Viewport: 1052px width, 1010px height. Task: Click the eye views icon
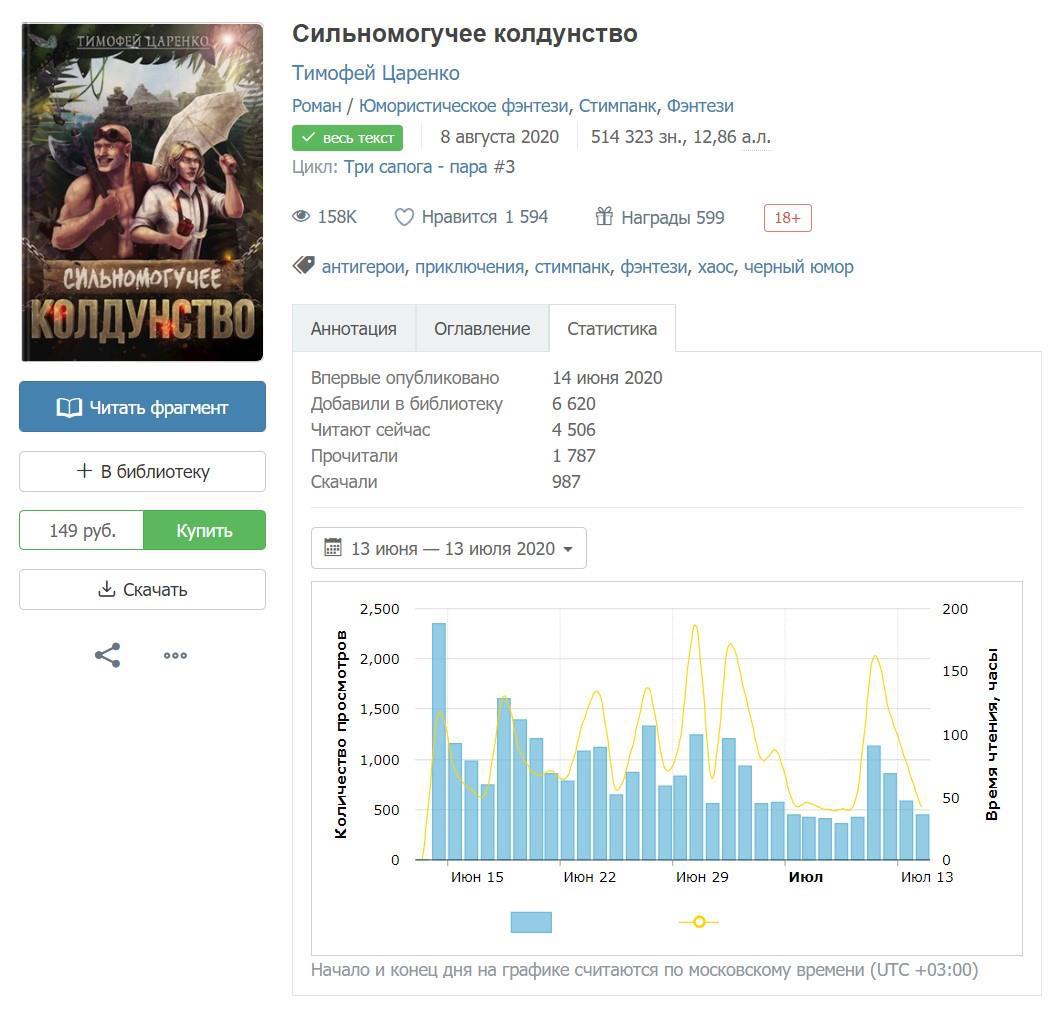point(301,217)
